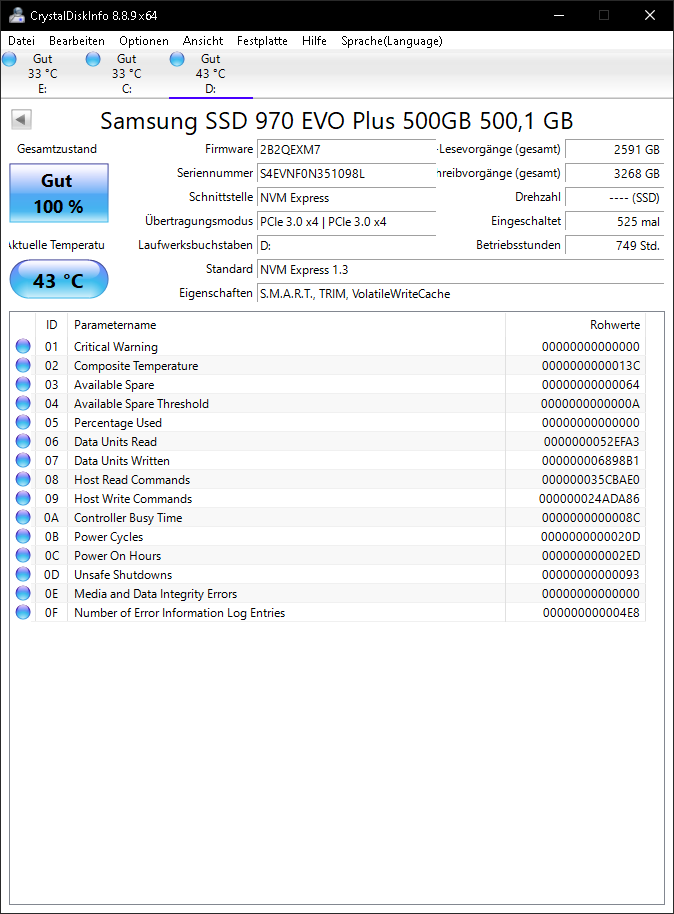The width and height of the screenshot is (674, 914).
Task: Click the Drehzahl value ---- (SSD)
Action: tap(615, 198)
